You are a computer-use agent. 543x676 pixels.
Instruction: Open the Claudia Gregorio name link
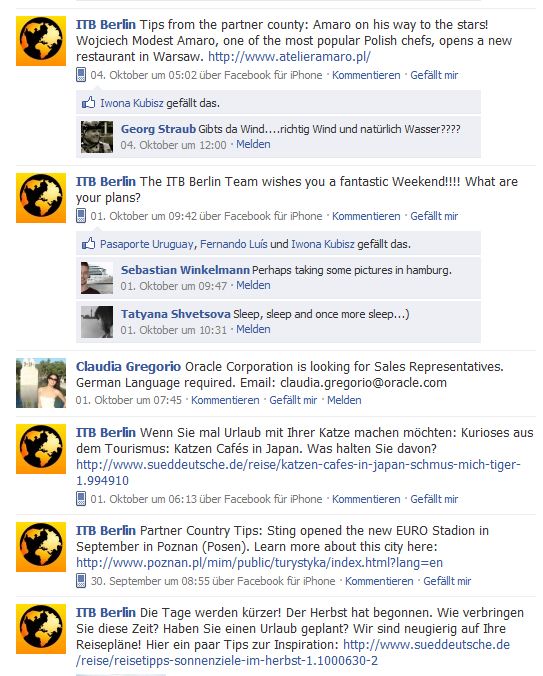[x=128, y=366]
